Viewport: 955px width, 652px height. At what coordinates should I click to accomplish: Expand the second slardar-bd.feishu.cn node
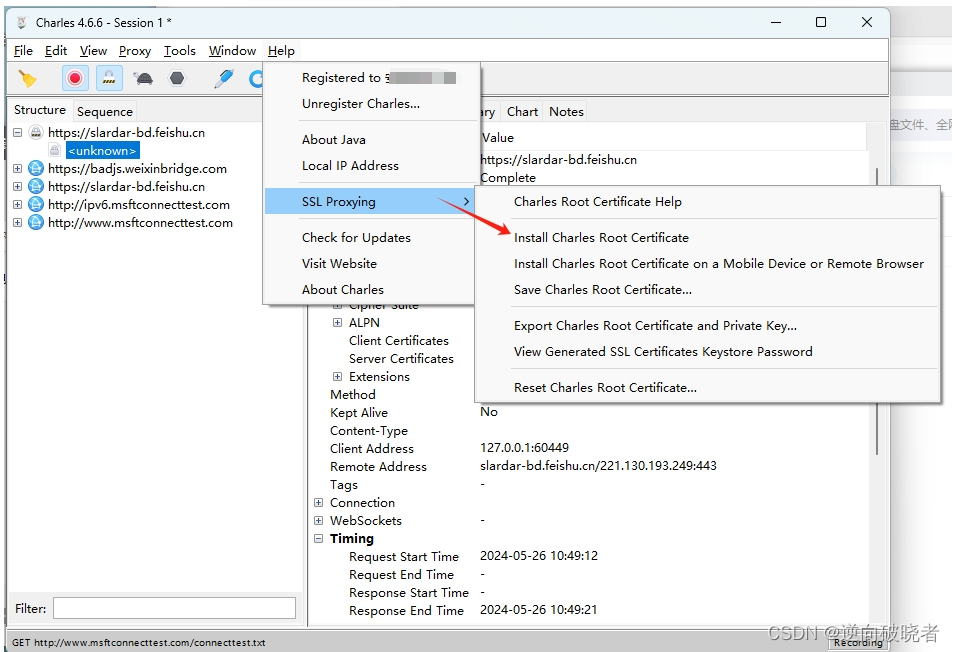pyautogui.click(x=18, y=187)
